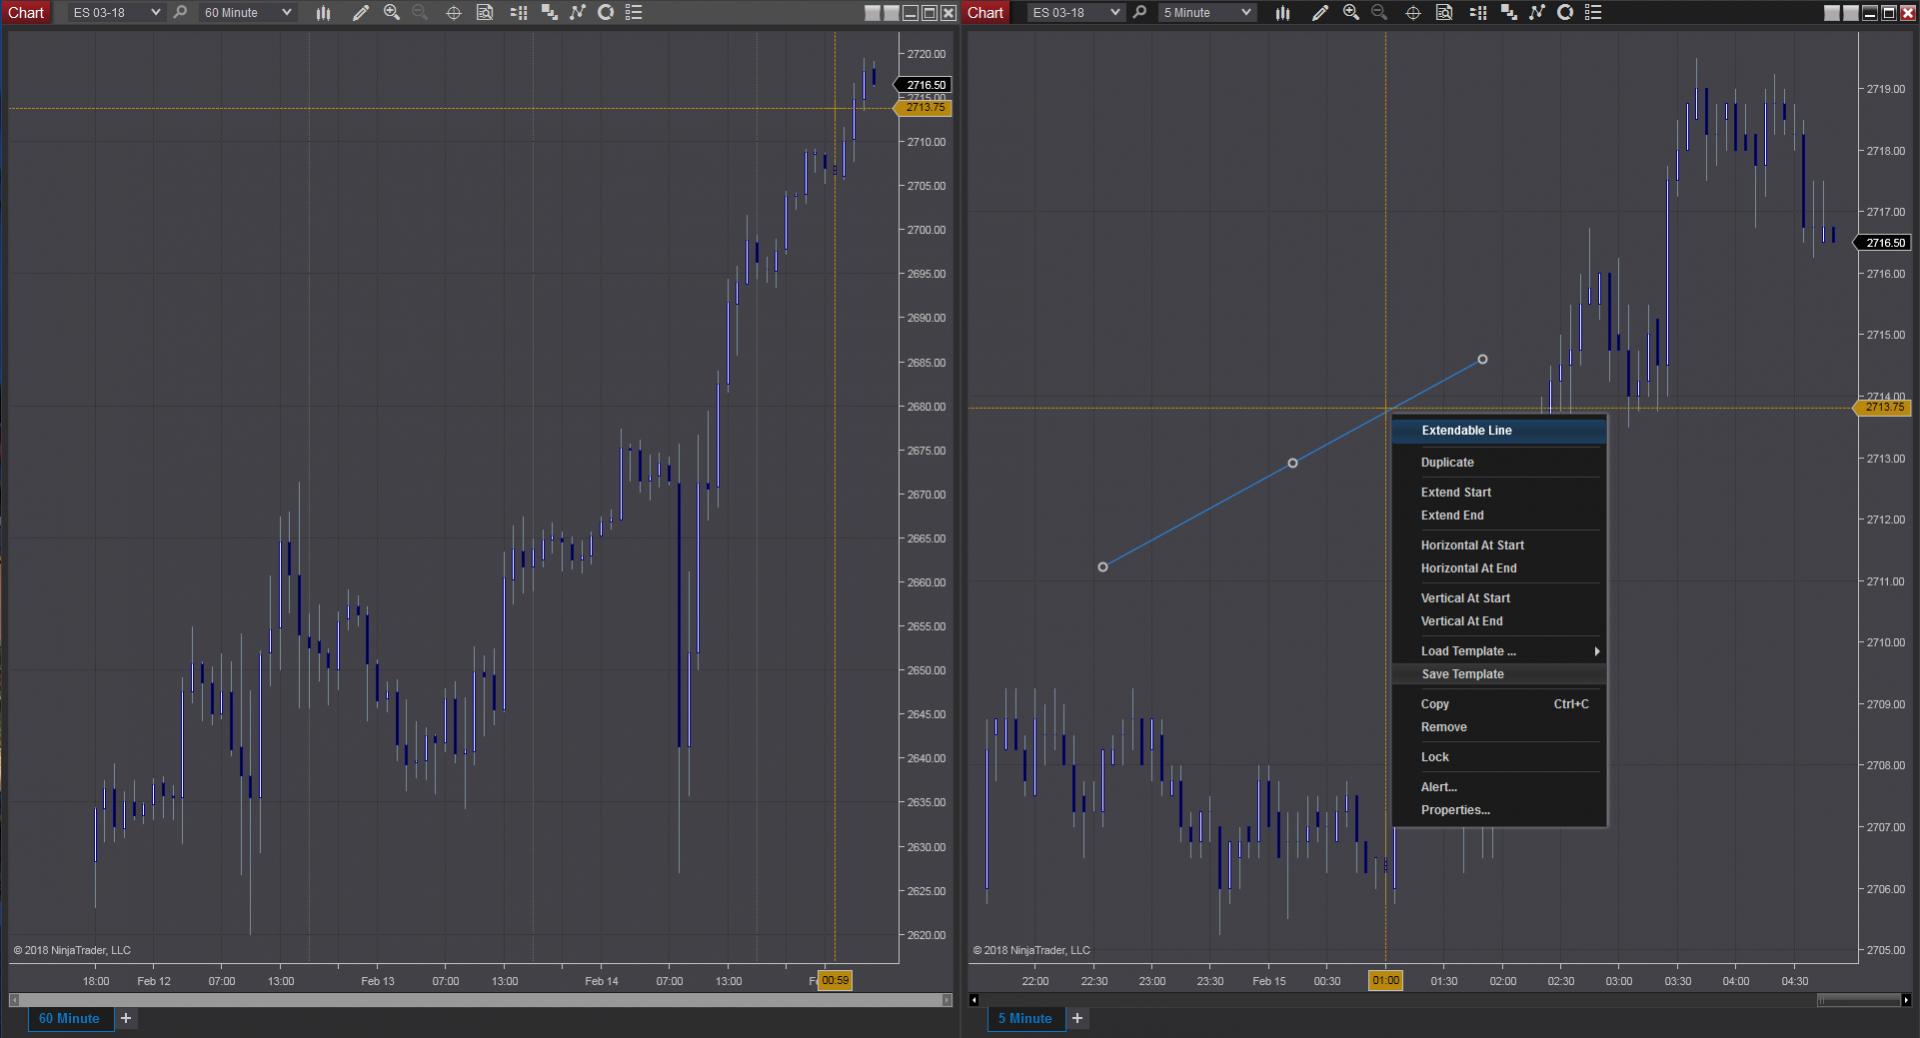Click the 2716.50 price marker in left chart

(923, 85)
